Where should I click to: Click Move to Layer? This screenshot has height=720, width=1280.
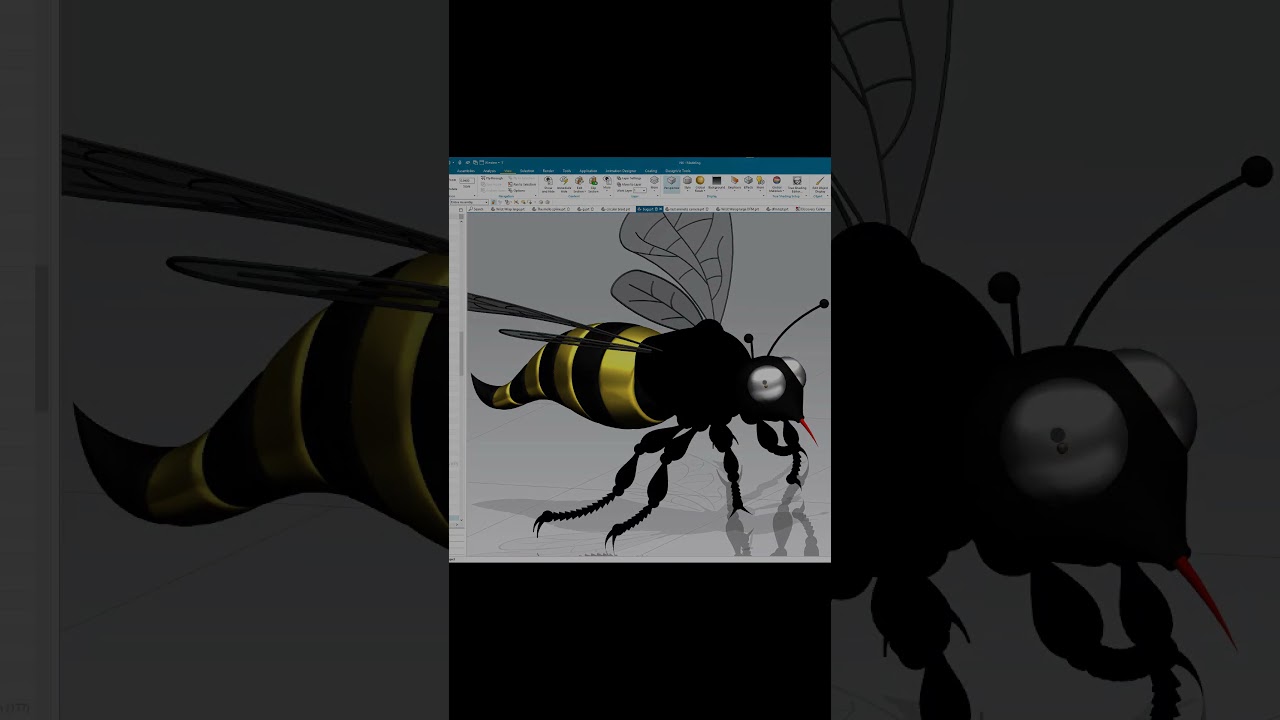[x=630, y=184]
